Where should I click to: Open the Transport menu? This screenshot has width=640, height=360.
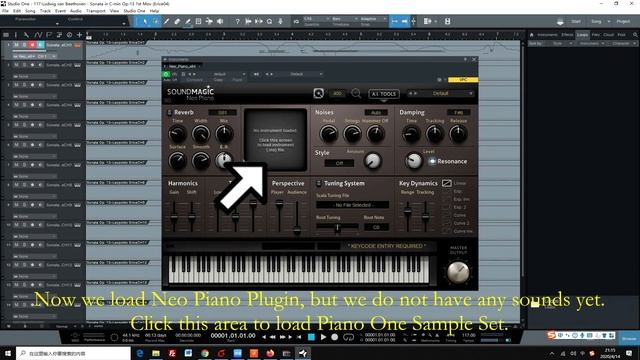click(96, 11)
